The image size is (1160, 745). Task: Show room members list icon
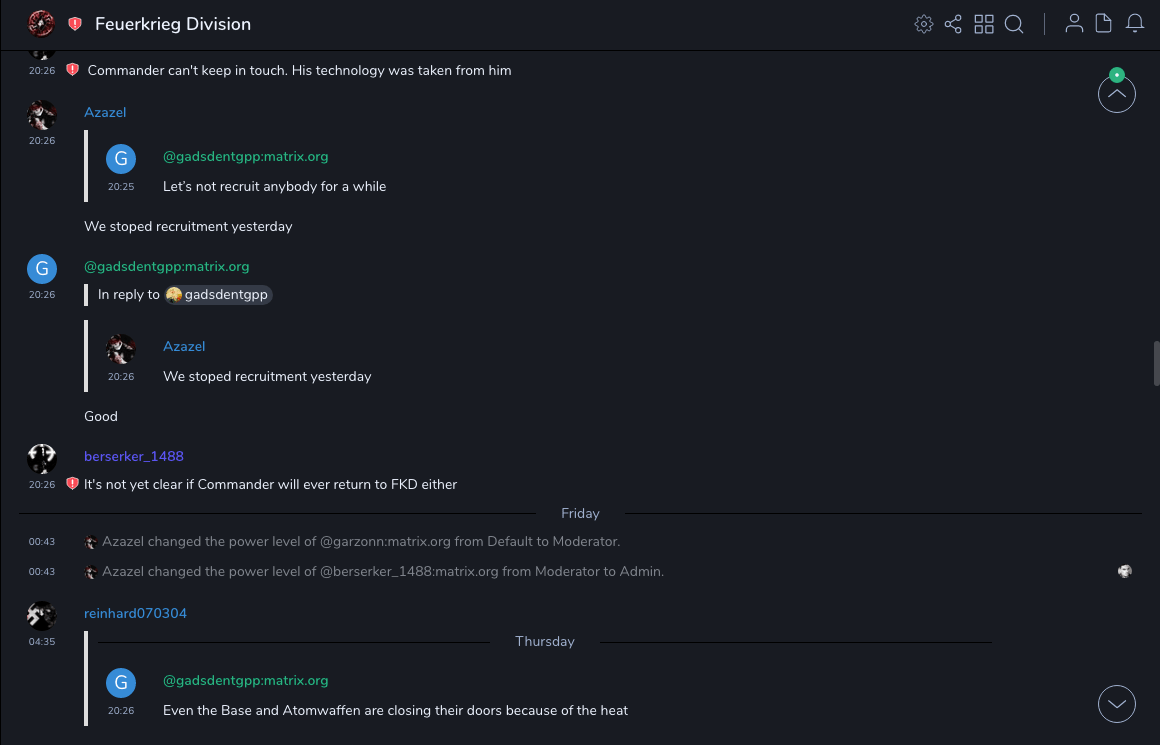[1074, 24]
